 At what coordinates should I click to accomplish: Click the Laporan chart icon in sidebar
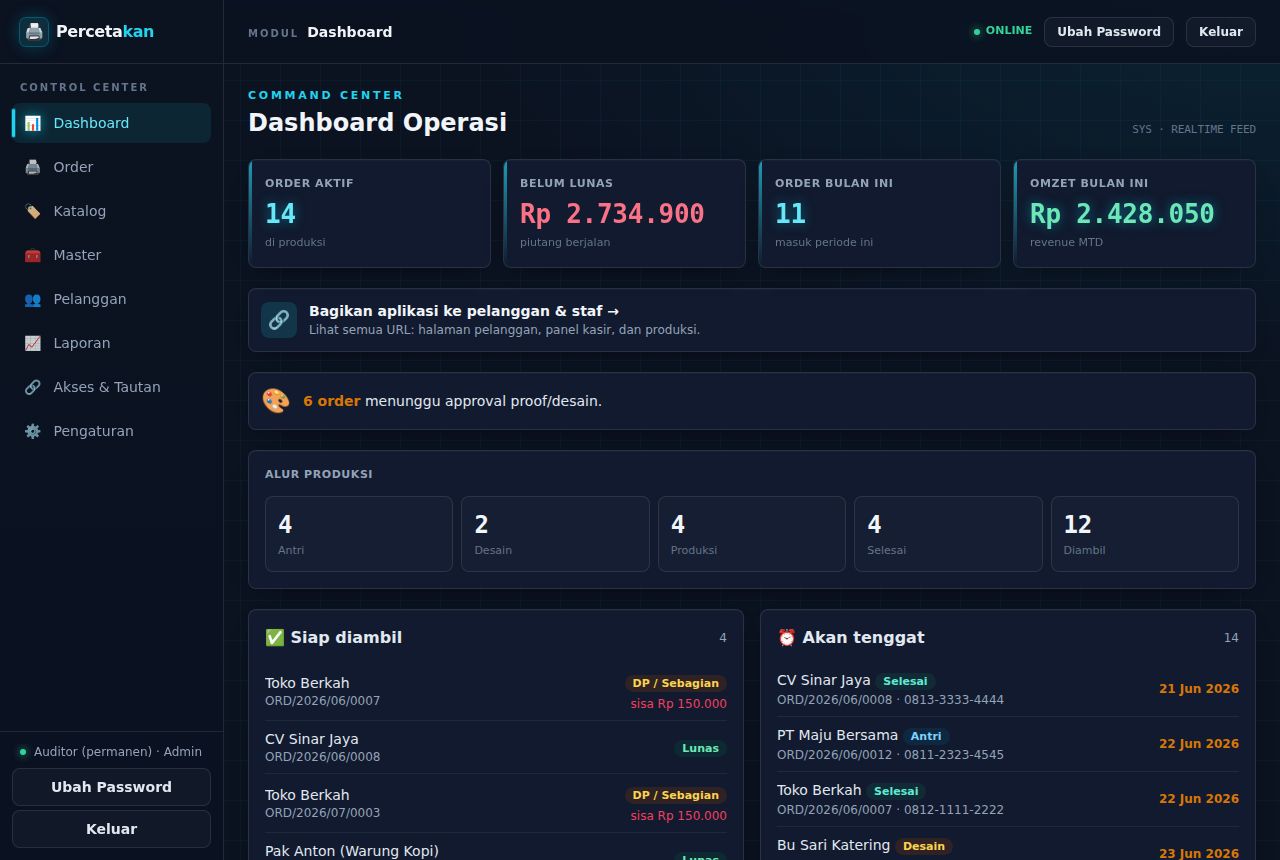click(x=33, y=343)
